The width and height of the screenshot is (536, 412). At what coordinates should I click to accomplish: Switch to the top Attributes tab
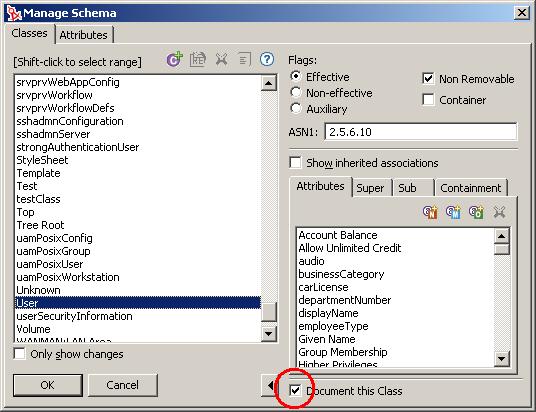tap(83, 35)
